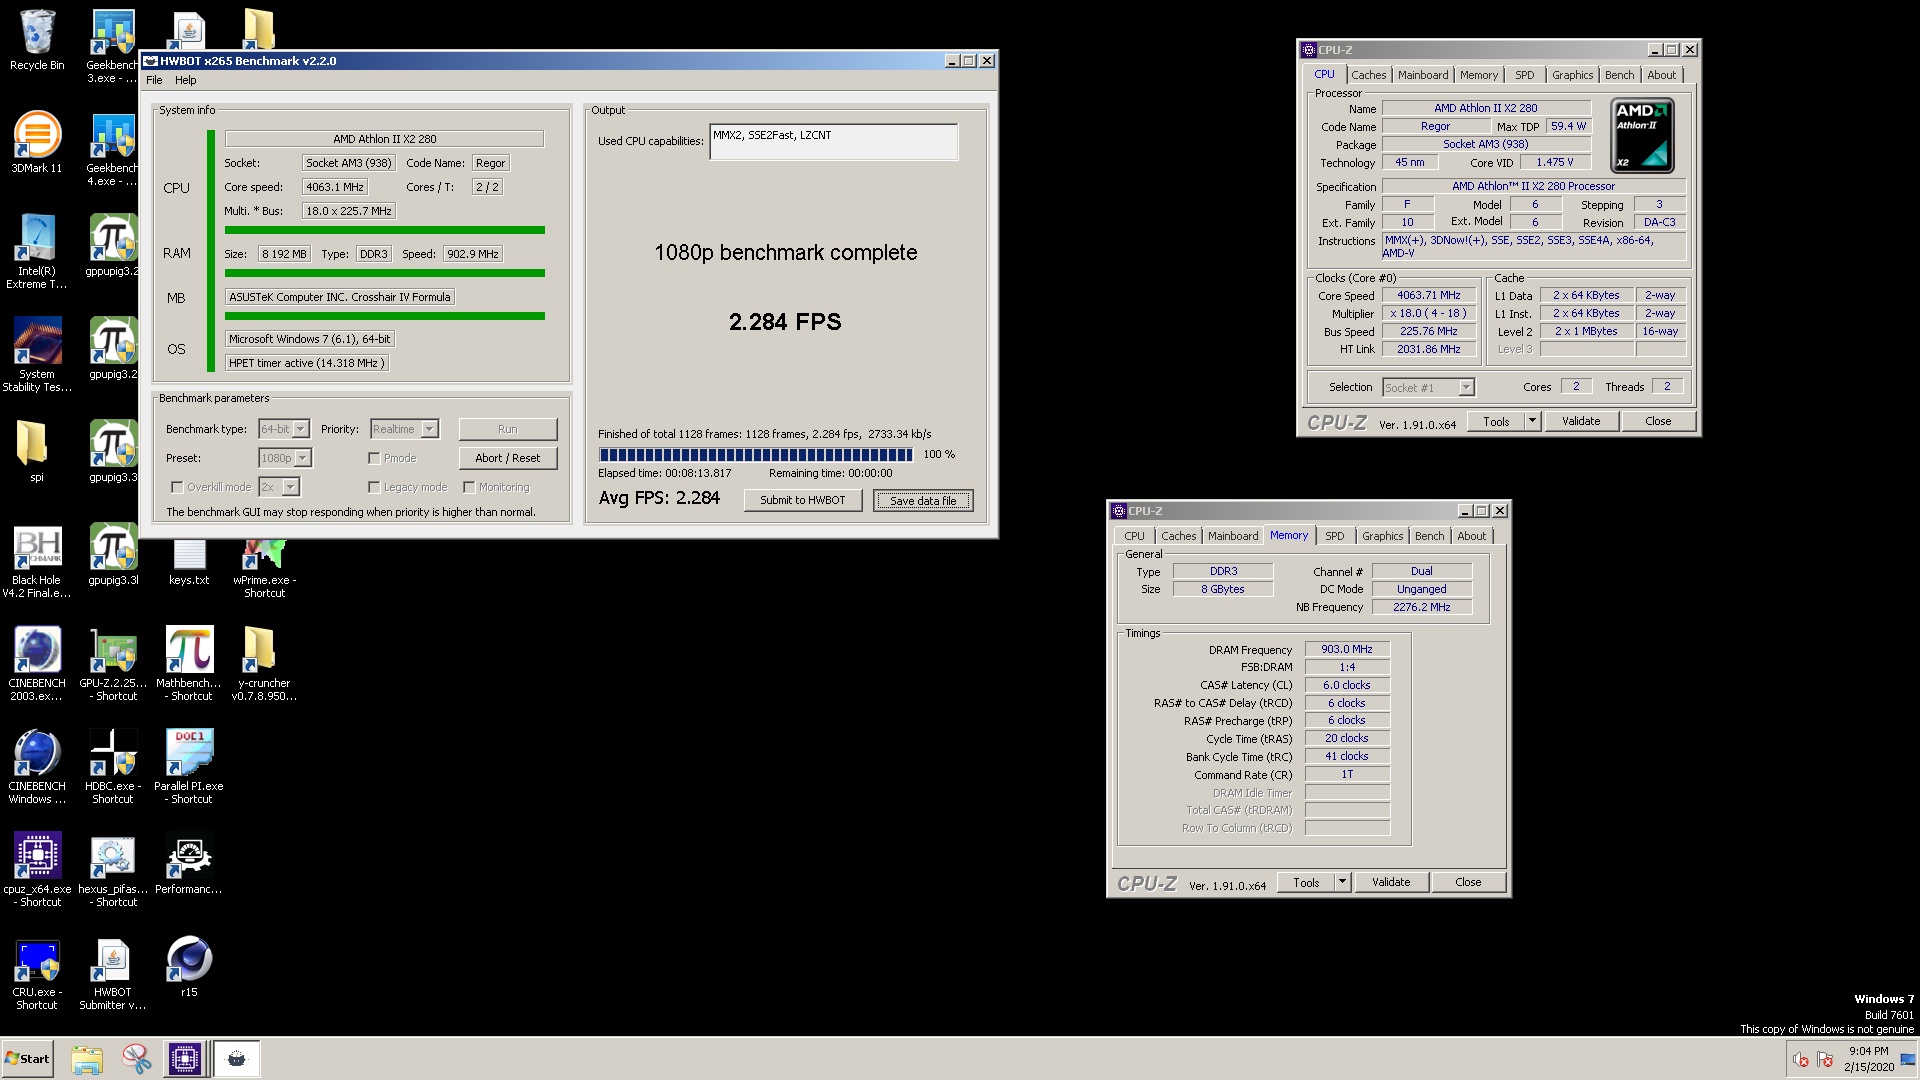1920x1080 pixels.
Task: Toggle the Overkill mode checkbox
Action: click(177, 487)
